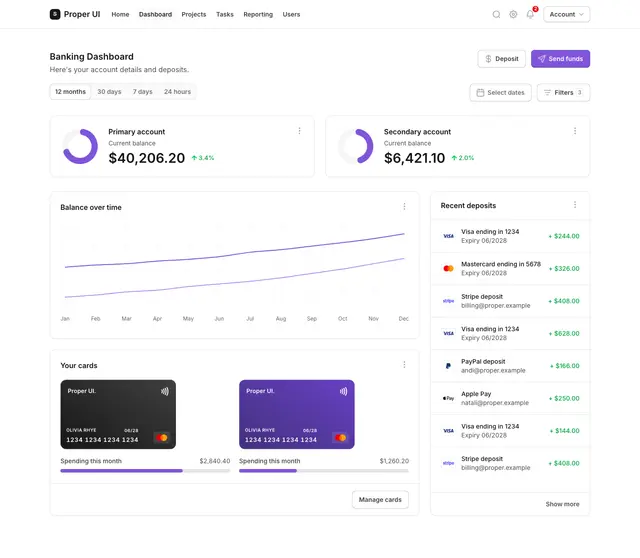
Task: Go to Home in navigation
Action: tap(120, 14)
